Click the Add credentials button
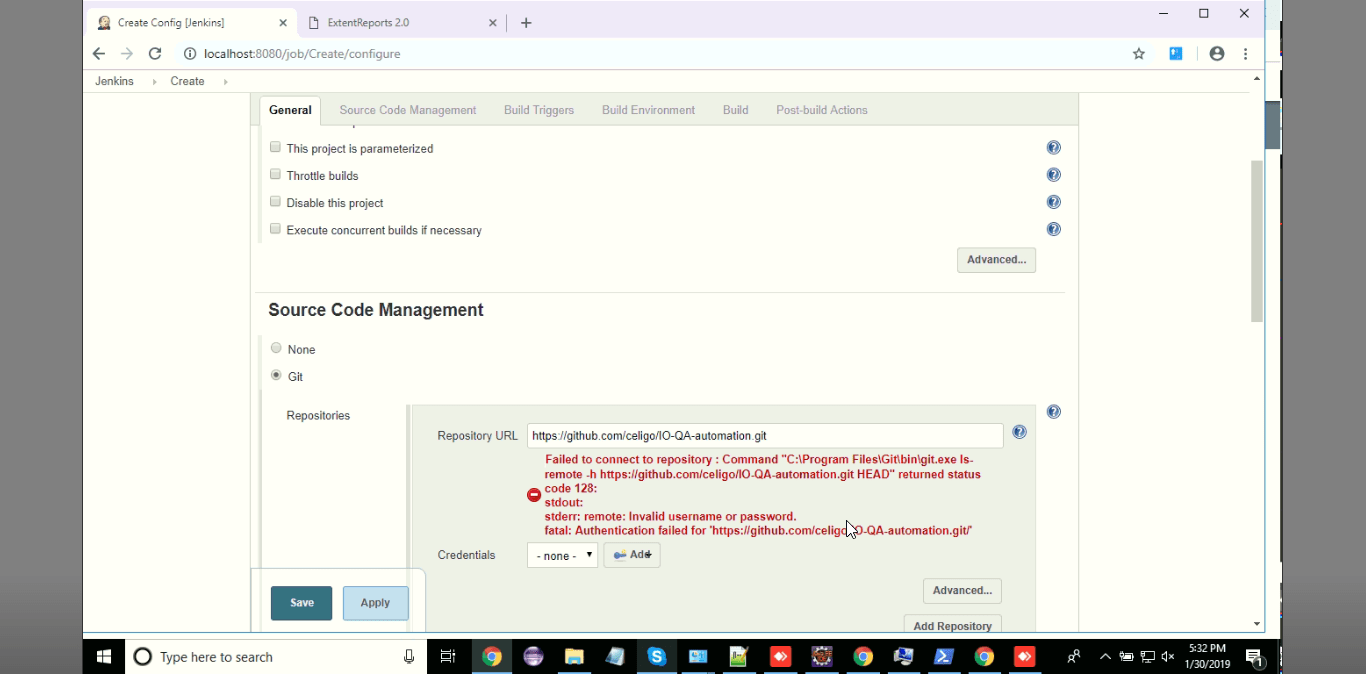The image size is (1366, 674). (632, 555)
